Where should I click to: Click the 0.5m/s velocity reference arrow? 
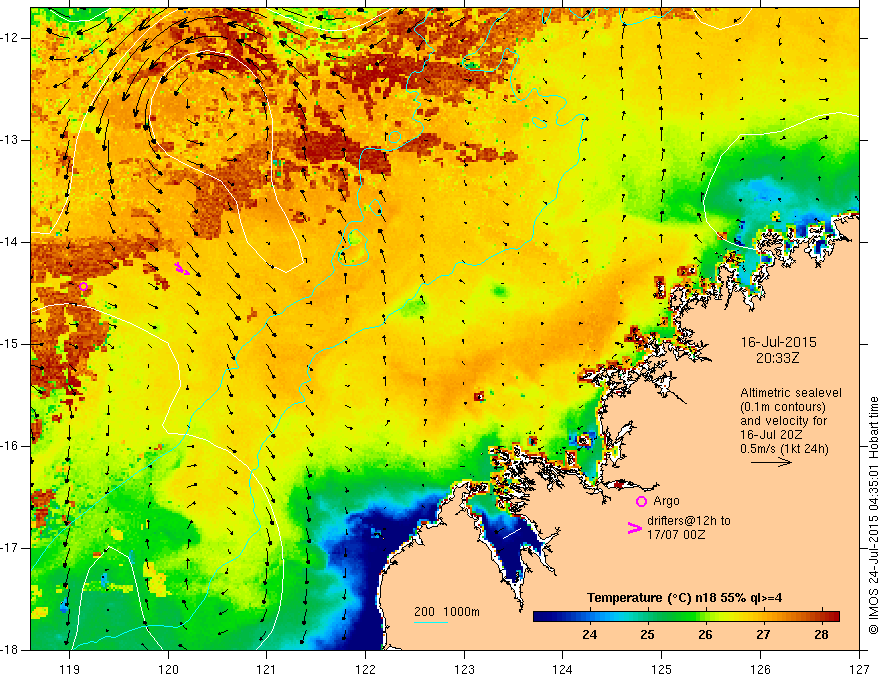point(771,462)
